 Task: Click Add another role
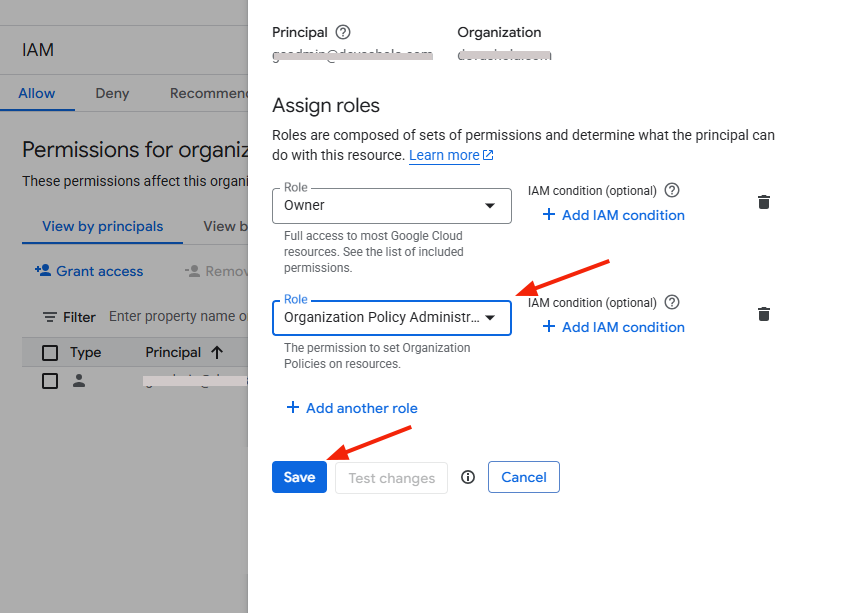[x=352, y=408]
